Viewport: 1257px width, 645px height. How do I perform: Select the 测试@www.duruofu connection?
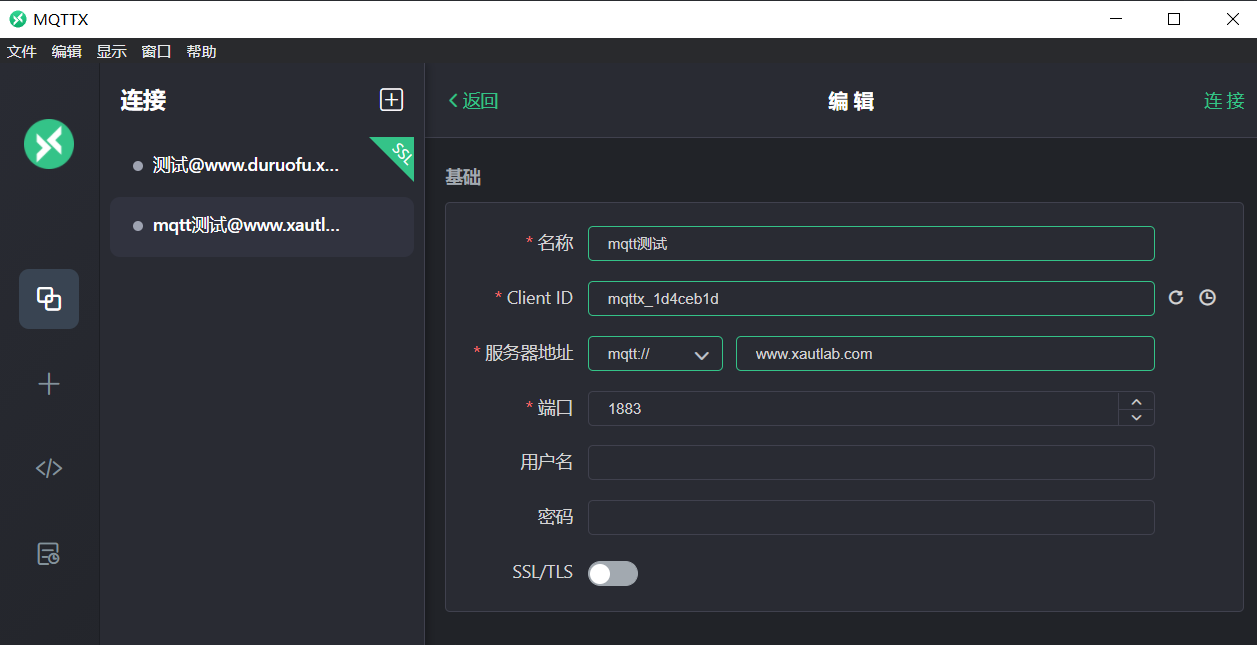coord(246,166)
